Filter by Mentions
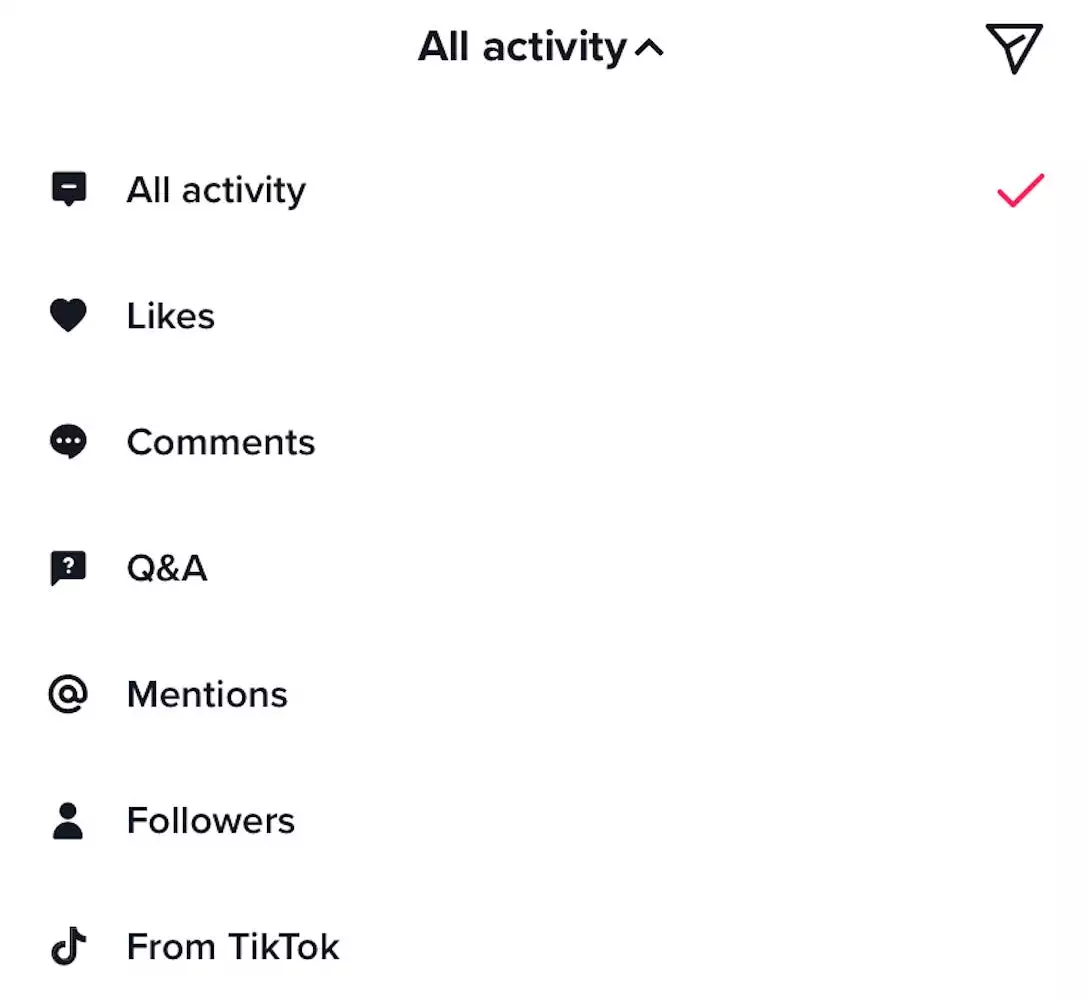 (x=207, y=694)
